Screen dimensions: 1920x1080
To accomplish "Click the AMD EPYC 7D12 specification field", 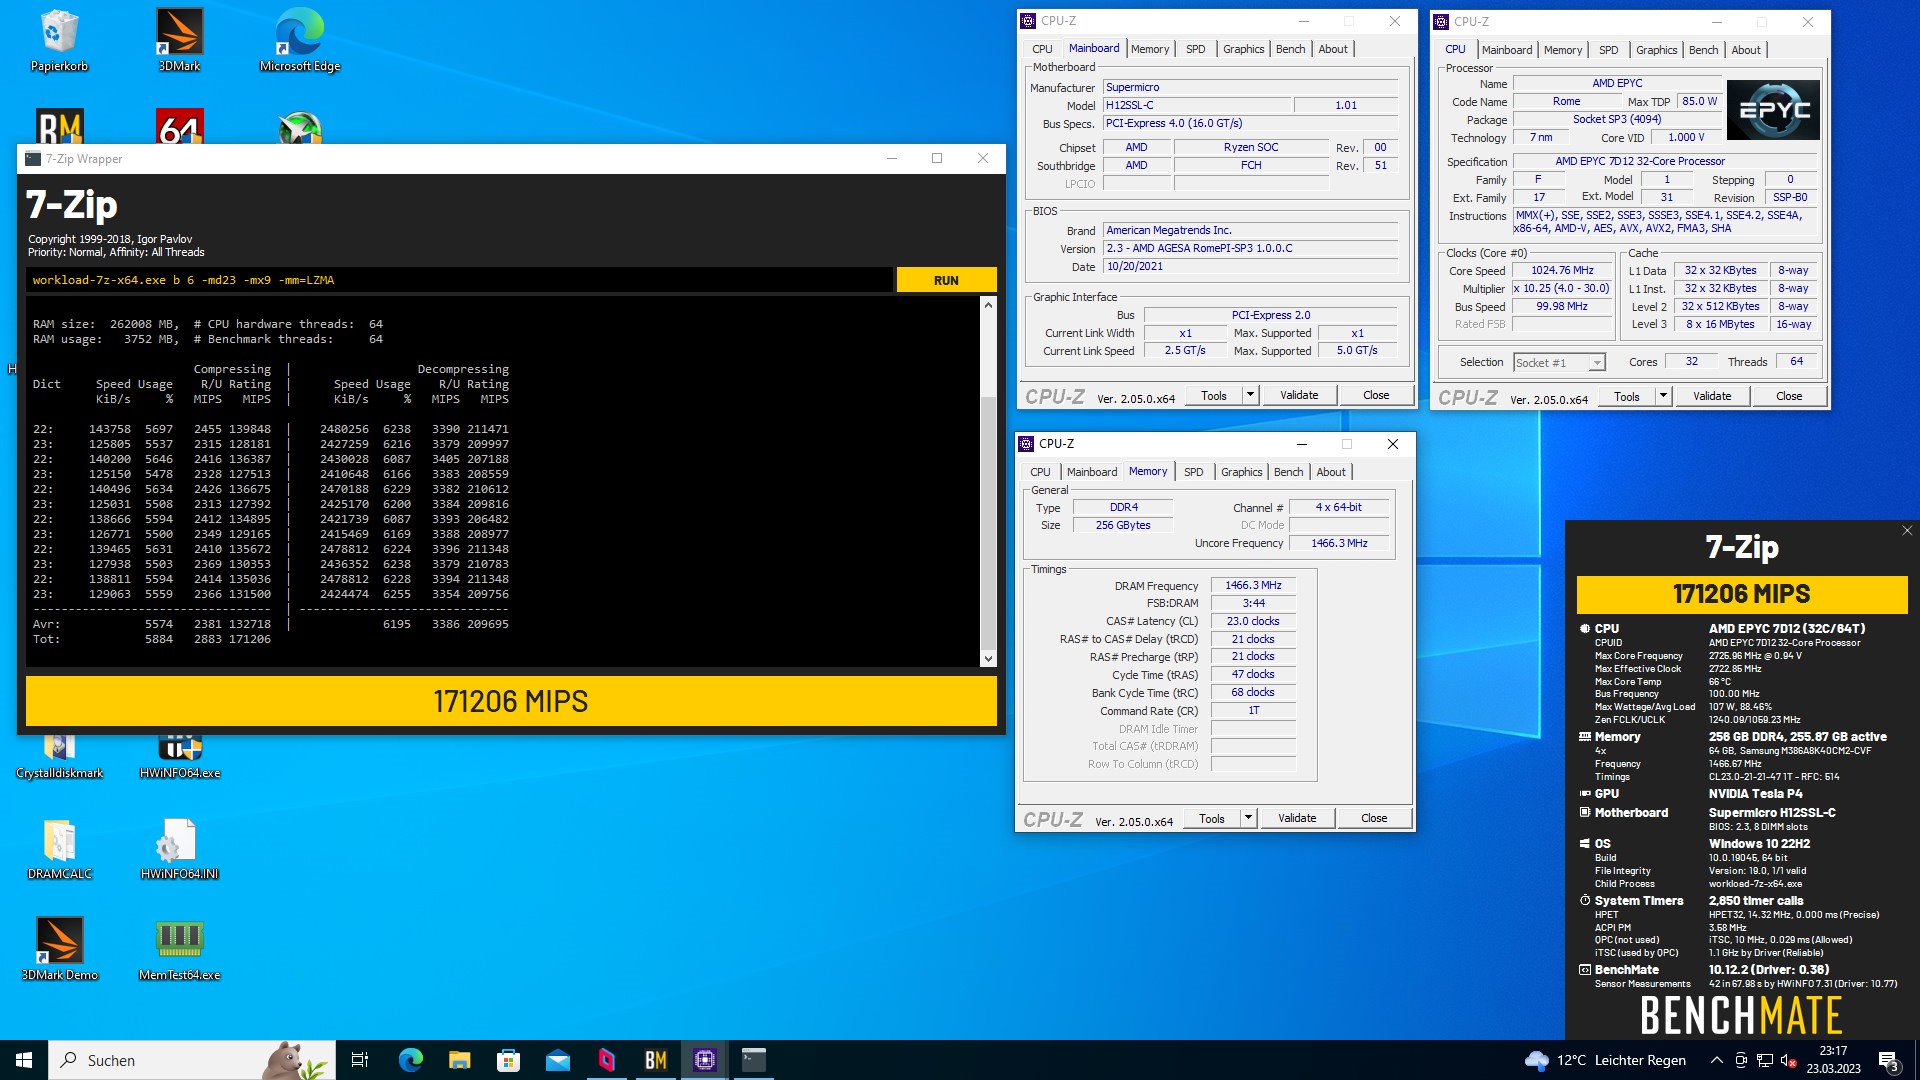I will (x=1665, y=161).
